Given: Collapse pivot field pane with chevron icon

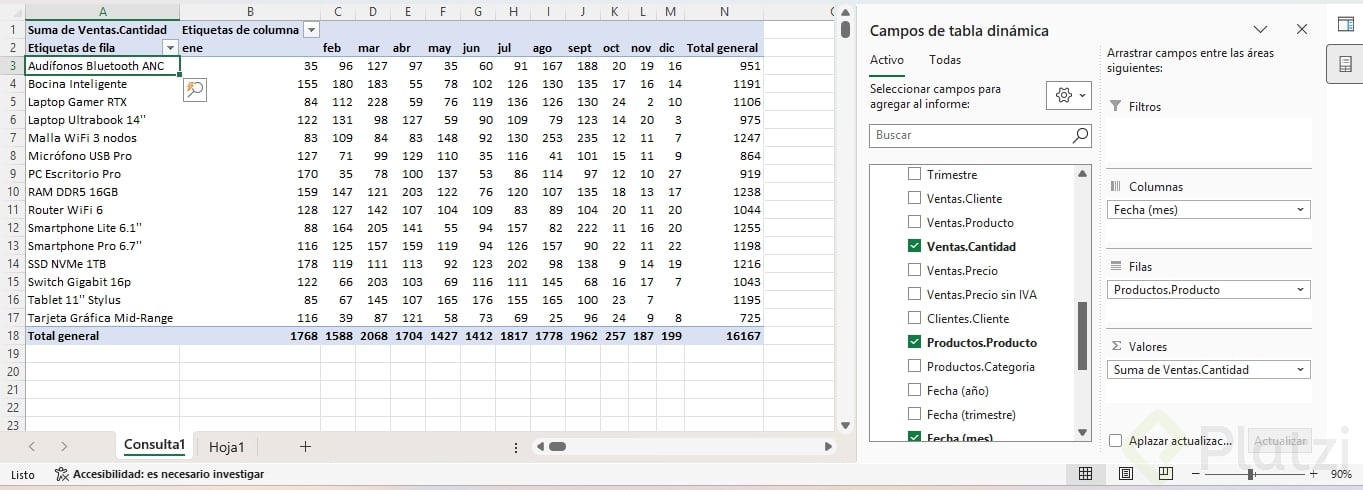Looking at the screenshot, I should point(1260,30).
